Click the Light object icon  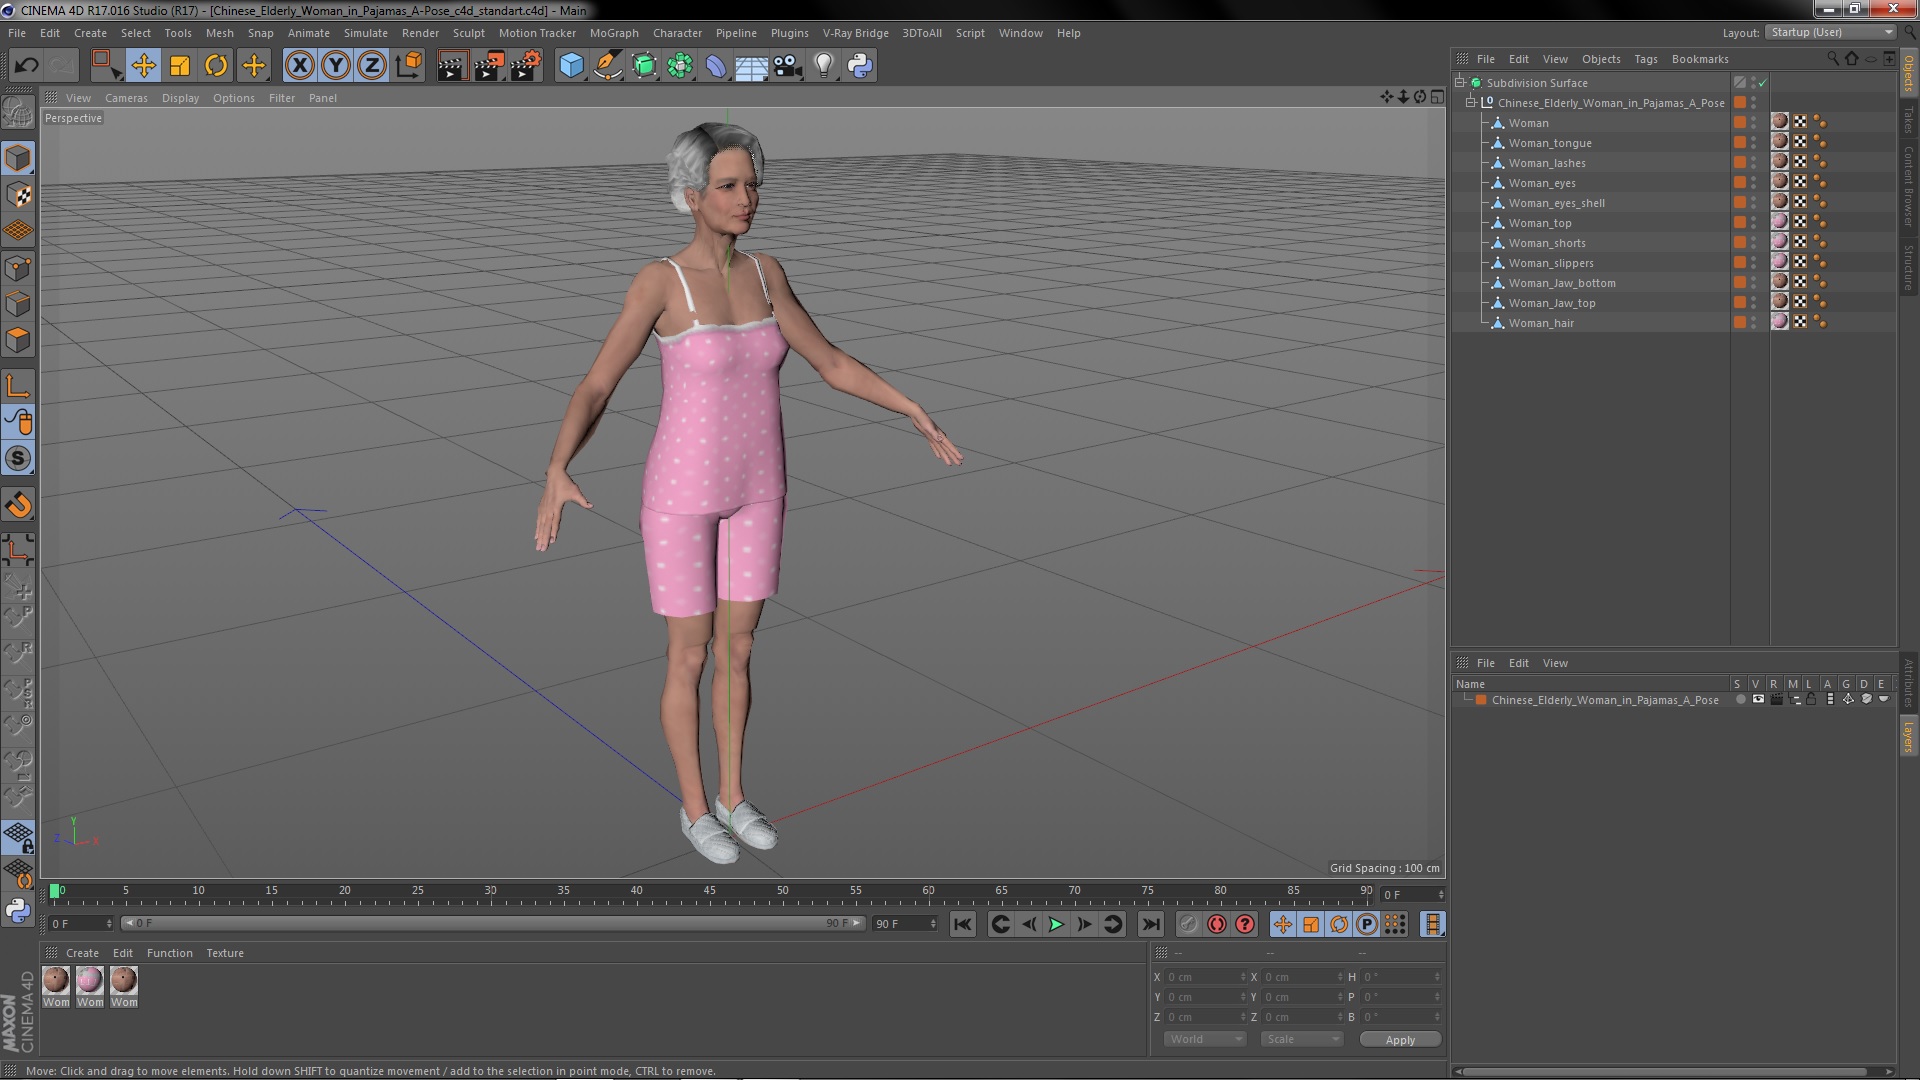pos(823,66)
